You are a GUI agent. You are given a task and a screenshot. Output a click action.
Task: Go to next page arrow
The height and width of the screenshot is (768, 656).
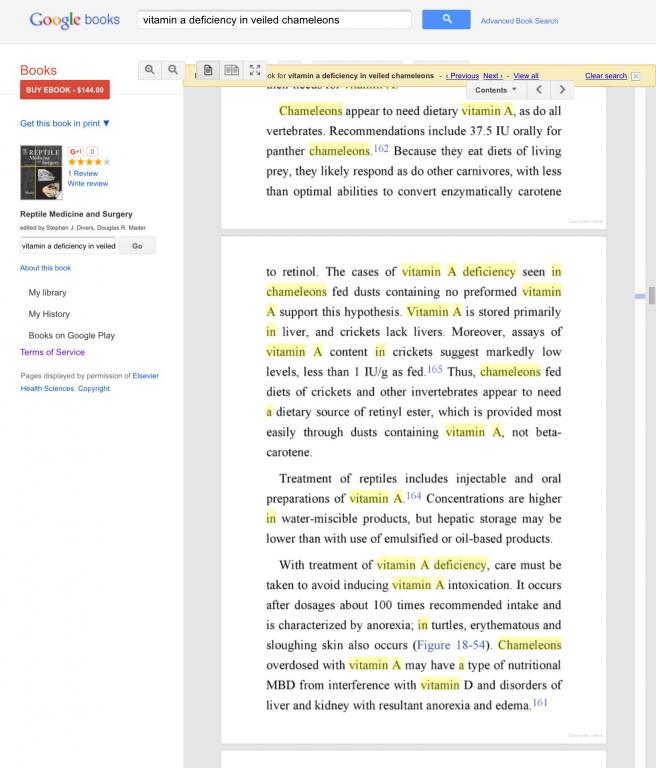(x=562, y=90)
